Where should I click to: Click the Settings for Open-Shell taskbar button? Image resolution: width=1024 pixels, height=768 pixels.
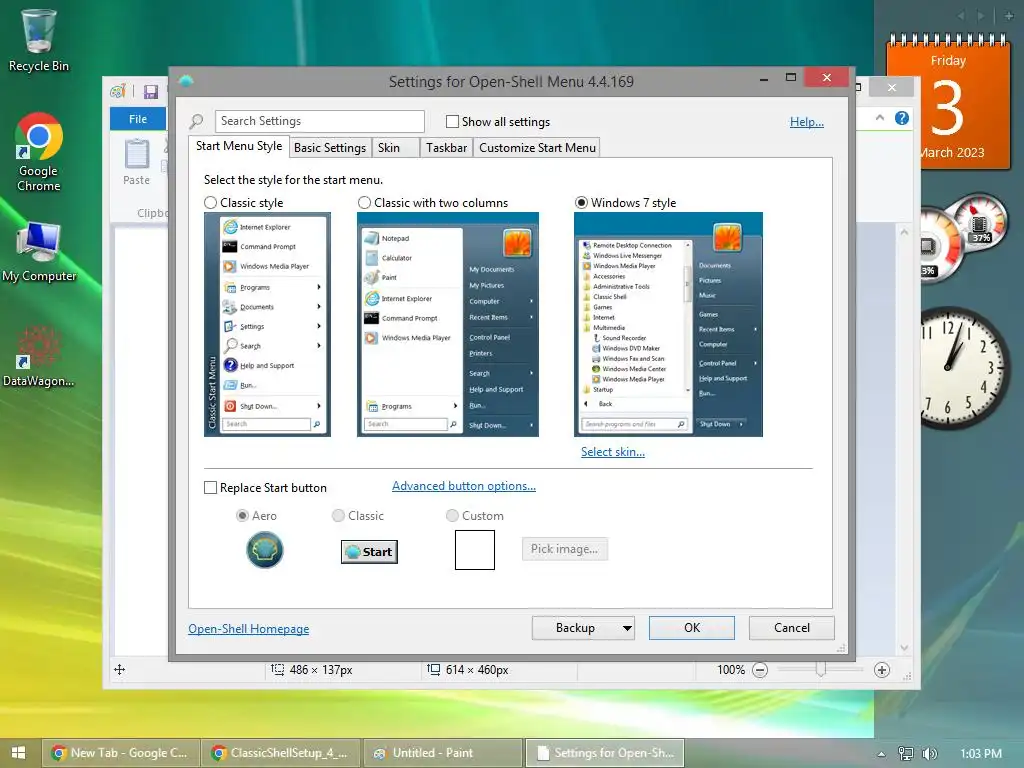(x=605, y=753)
